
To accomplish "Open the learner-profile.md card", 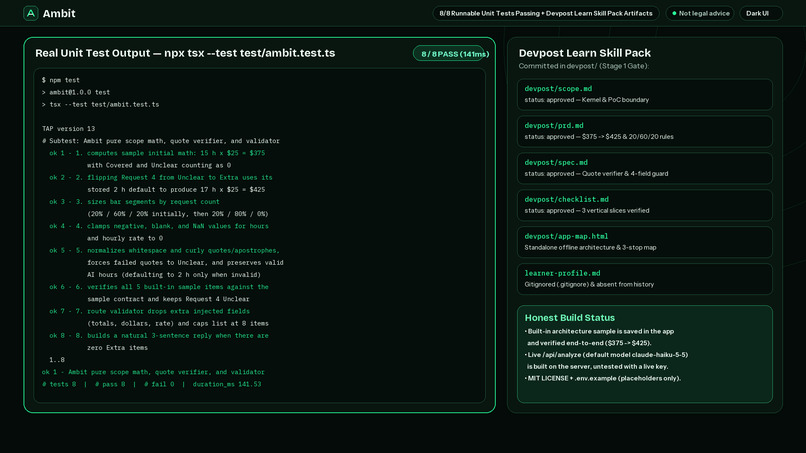I will pos(645,279).
